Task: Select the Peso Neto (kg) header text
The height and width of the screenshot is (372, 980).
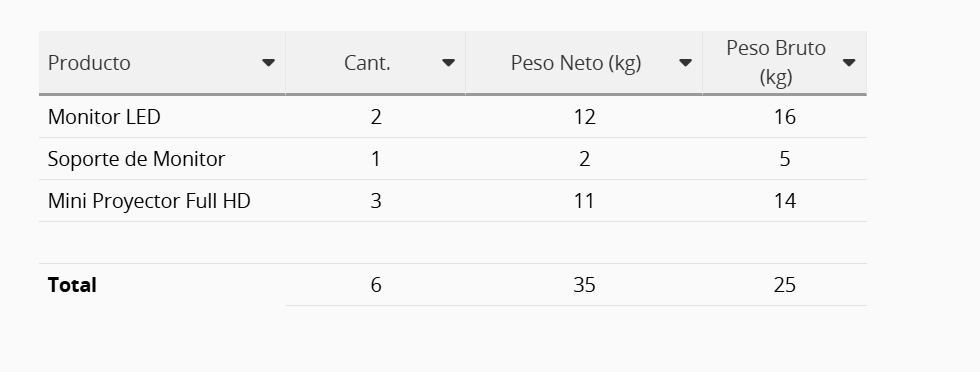Action: click(576, 63)
